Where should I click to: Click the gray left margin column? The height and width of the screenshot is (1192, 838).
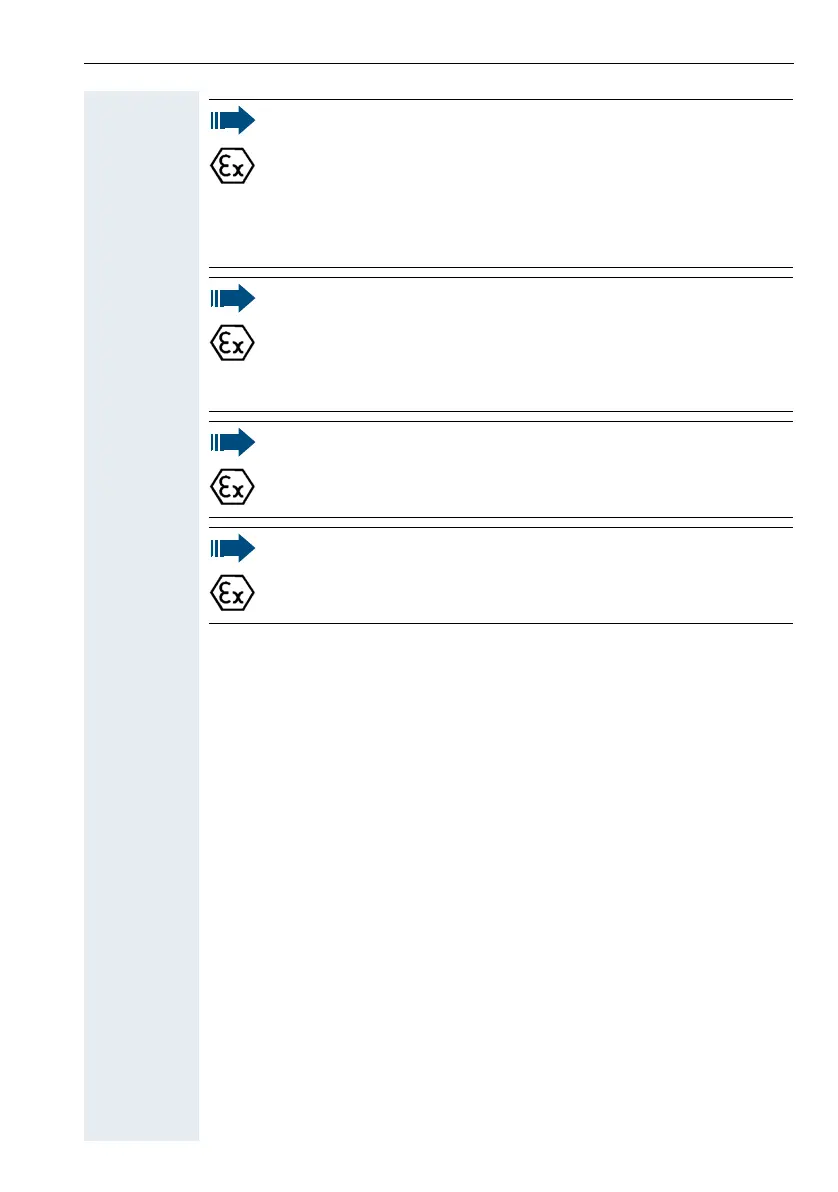pos(141,616)
